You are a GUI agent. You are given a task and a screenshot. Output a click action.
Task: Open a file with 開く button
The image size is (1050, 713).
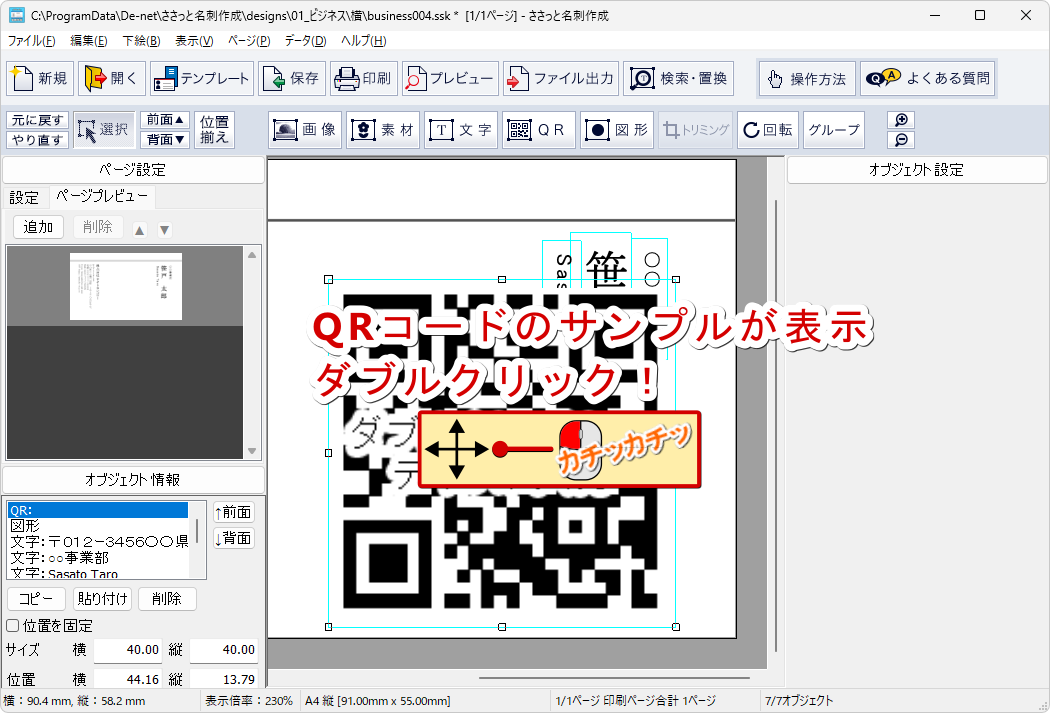(x=112, y=78)
